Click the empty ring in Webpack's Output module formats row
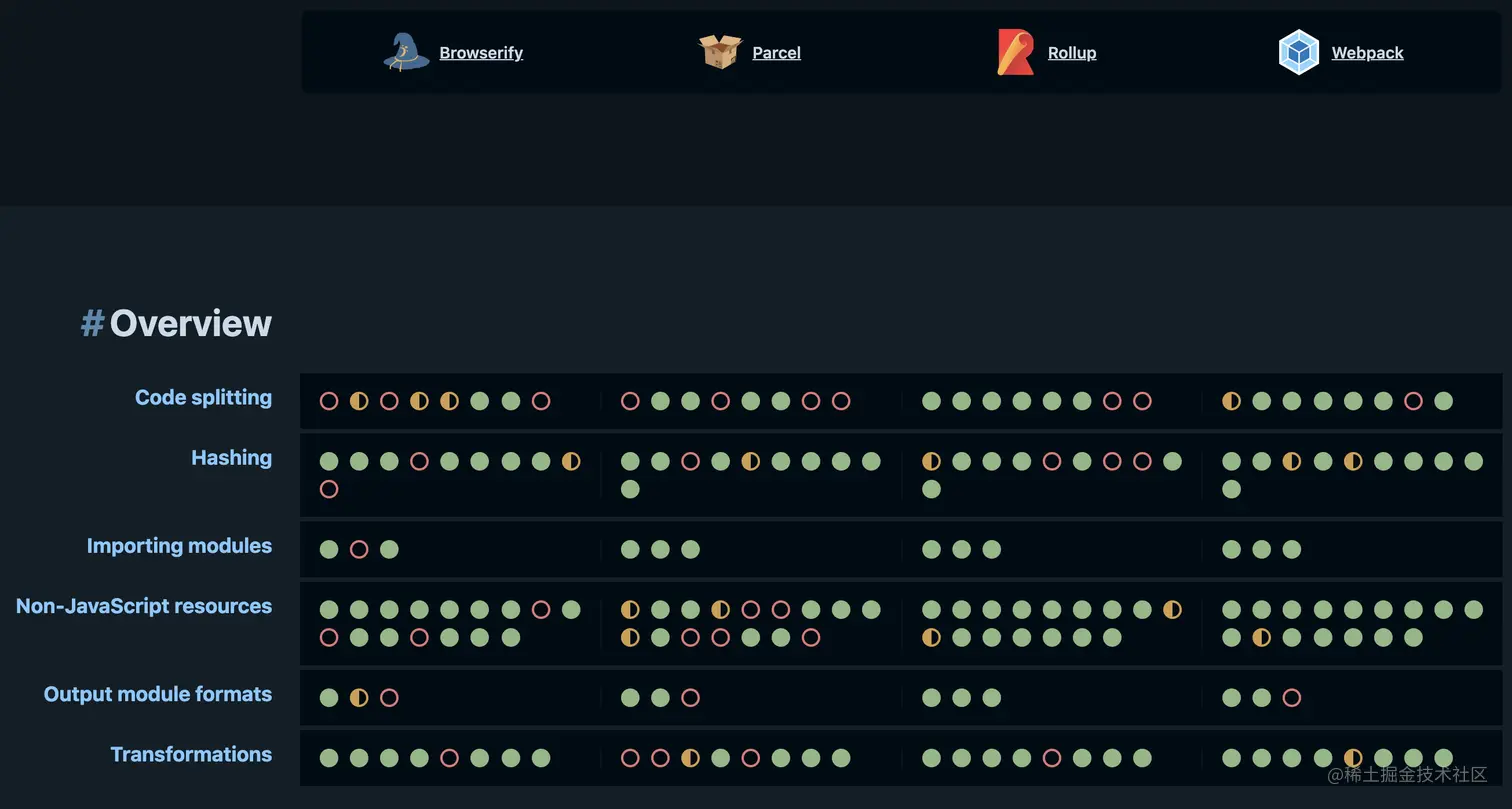 [x=1292, y=697]
